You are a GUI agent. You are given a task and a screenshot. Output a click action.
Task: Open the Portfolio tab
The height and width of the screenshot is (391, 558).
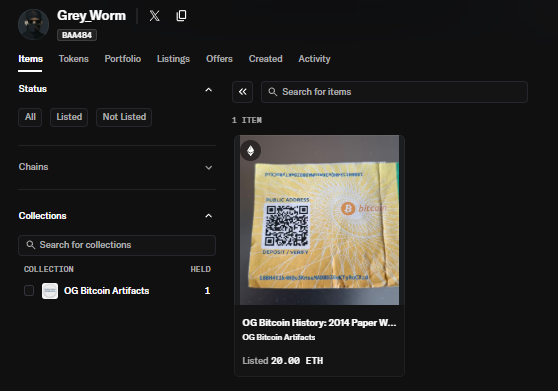(123, 59)
